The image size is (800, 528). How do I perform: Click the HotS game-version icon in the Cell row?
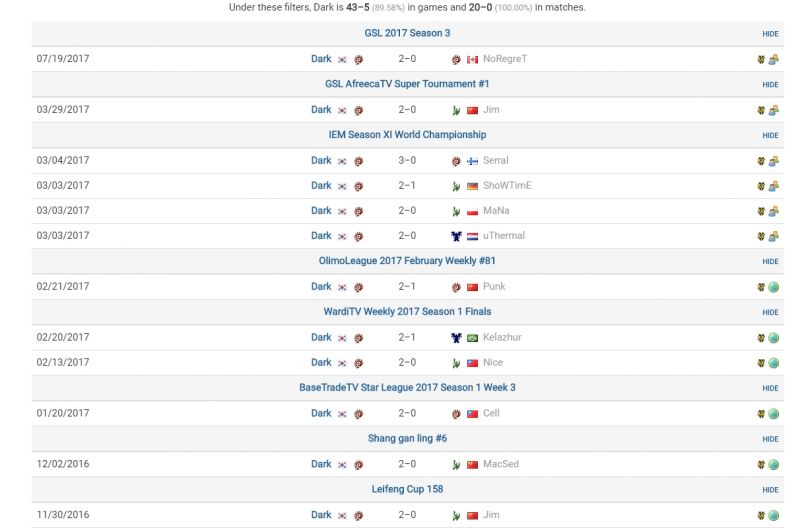click(x=762, y=413)
